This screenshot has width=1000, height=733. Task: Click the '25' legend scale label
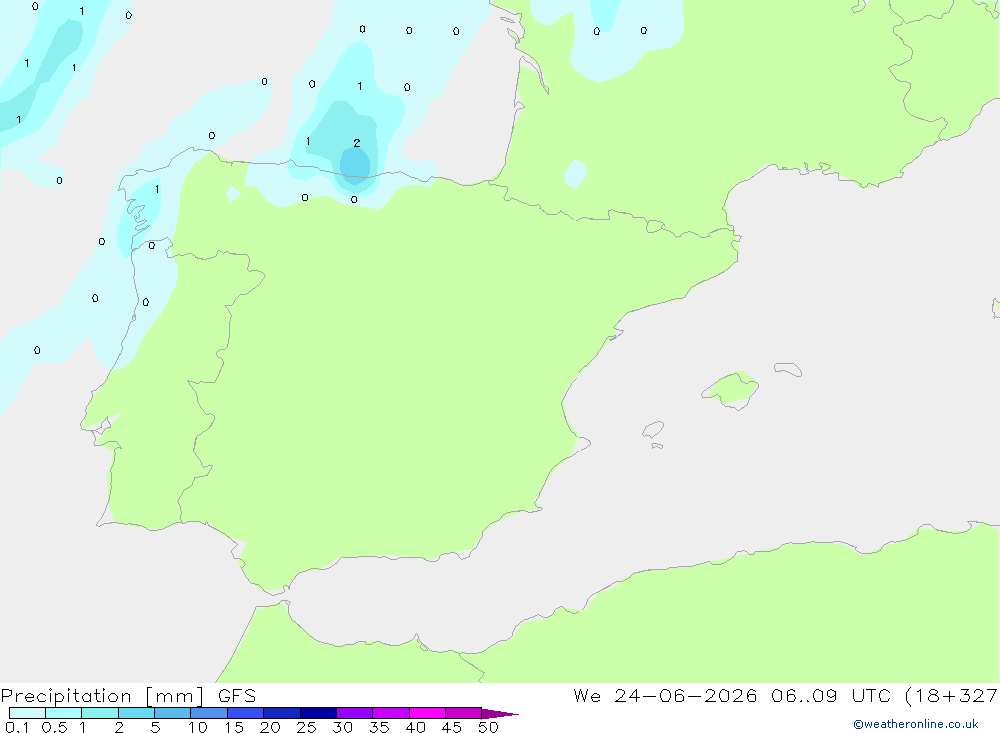click(x=306, y=727)
